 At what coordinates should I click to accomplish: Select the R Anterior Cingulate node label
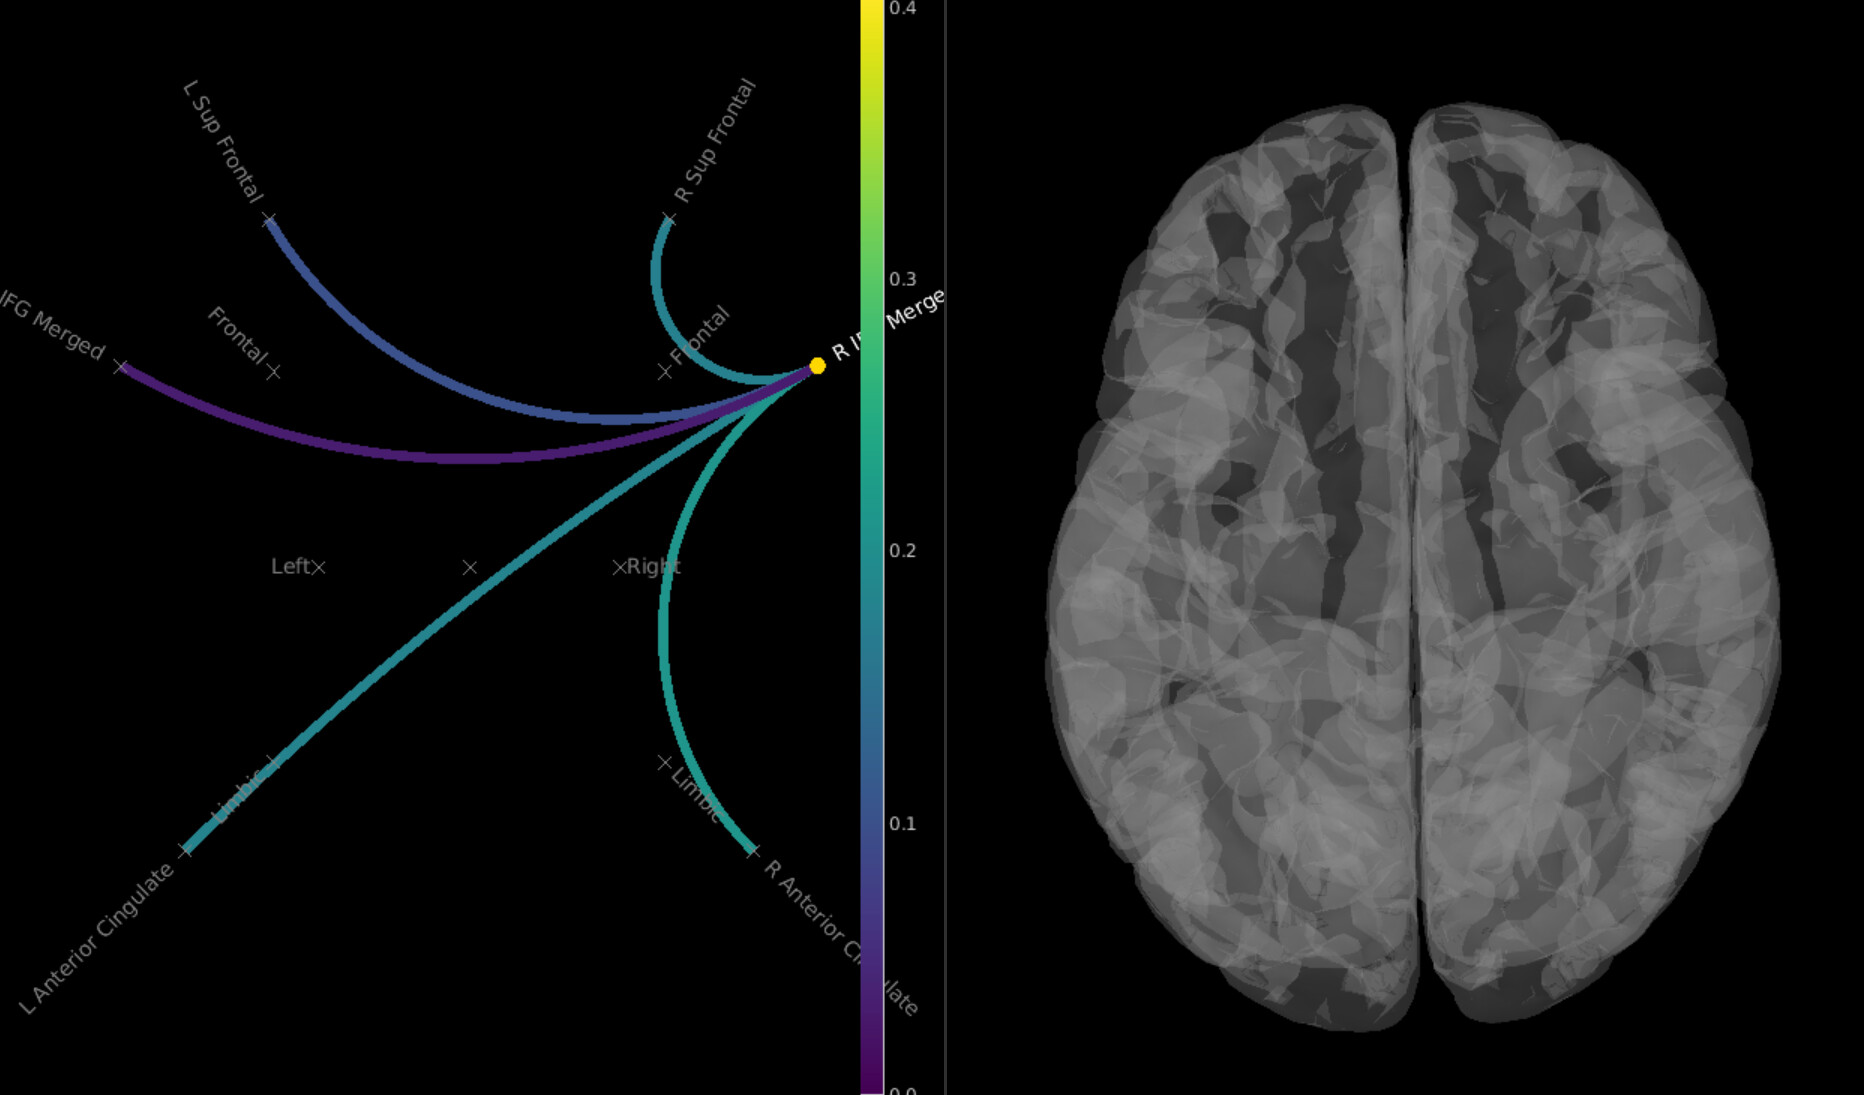pyautogui.click(x=840, y=937)
